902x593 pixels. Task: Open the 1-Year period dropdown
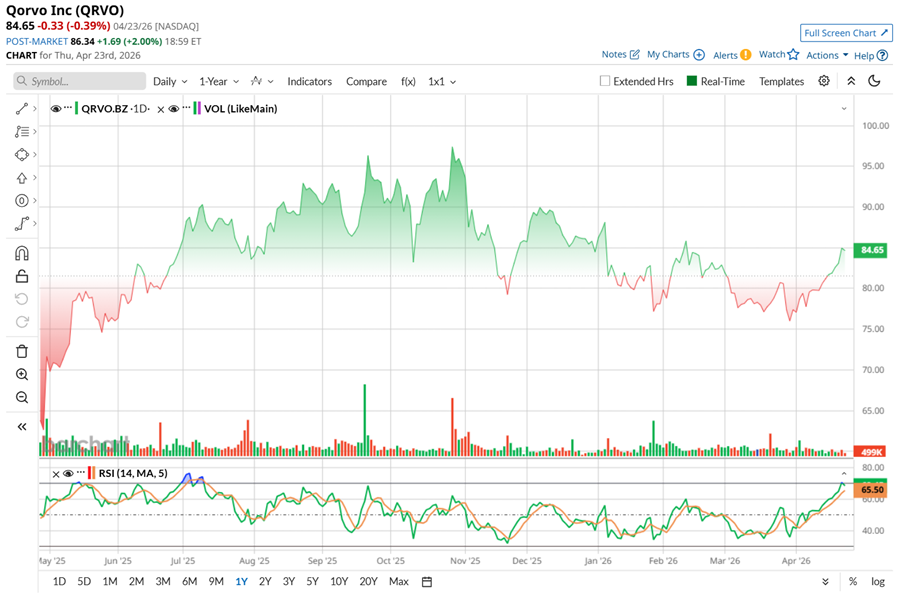point(219,82)
